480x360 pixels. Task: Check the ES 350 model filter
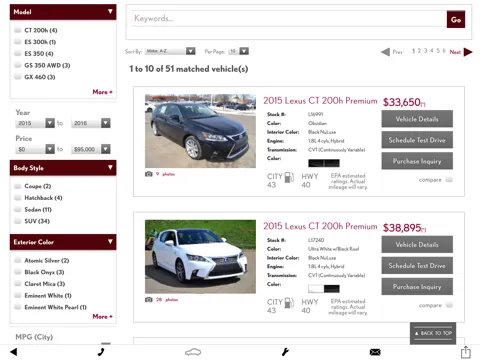(18, 53)
